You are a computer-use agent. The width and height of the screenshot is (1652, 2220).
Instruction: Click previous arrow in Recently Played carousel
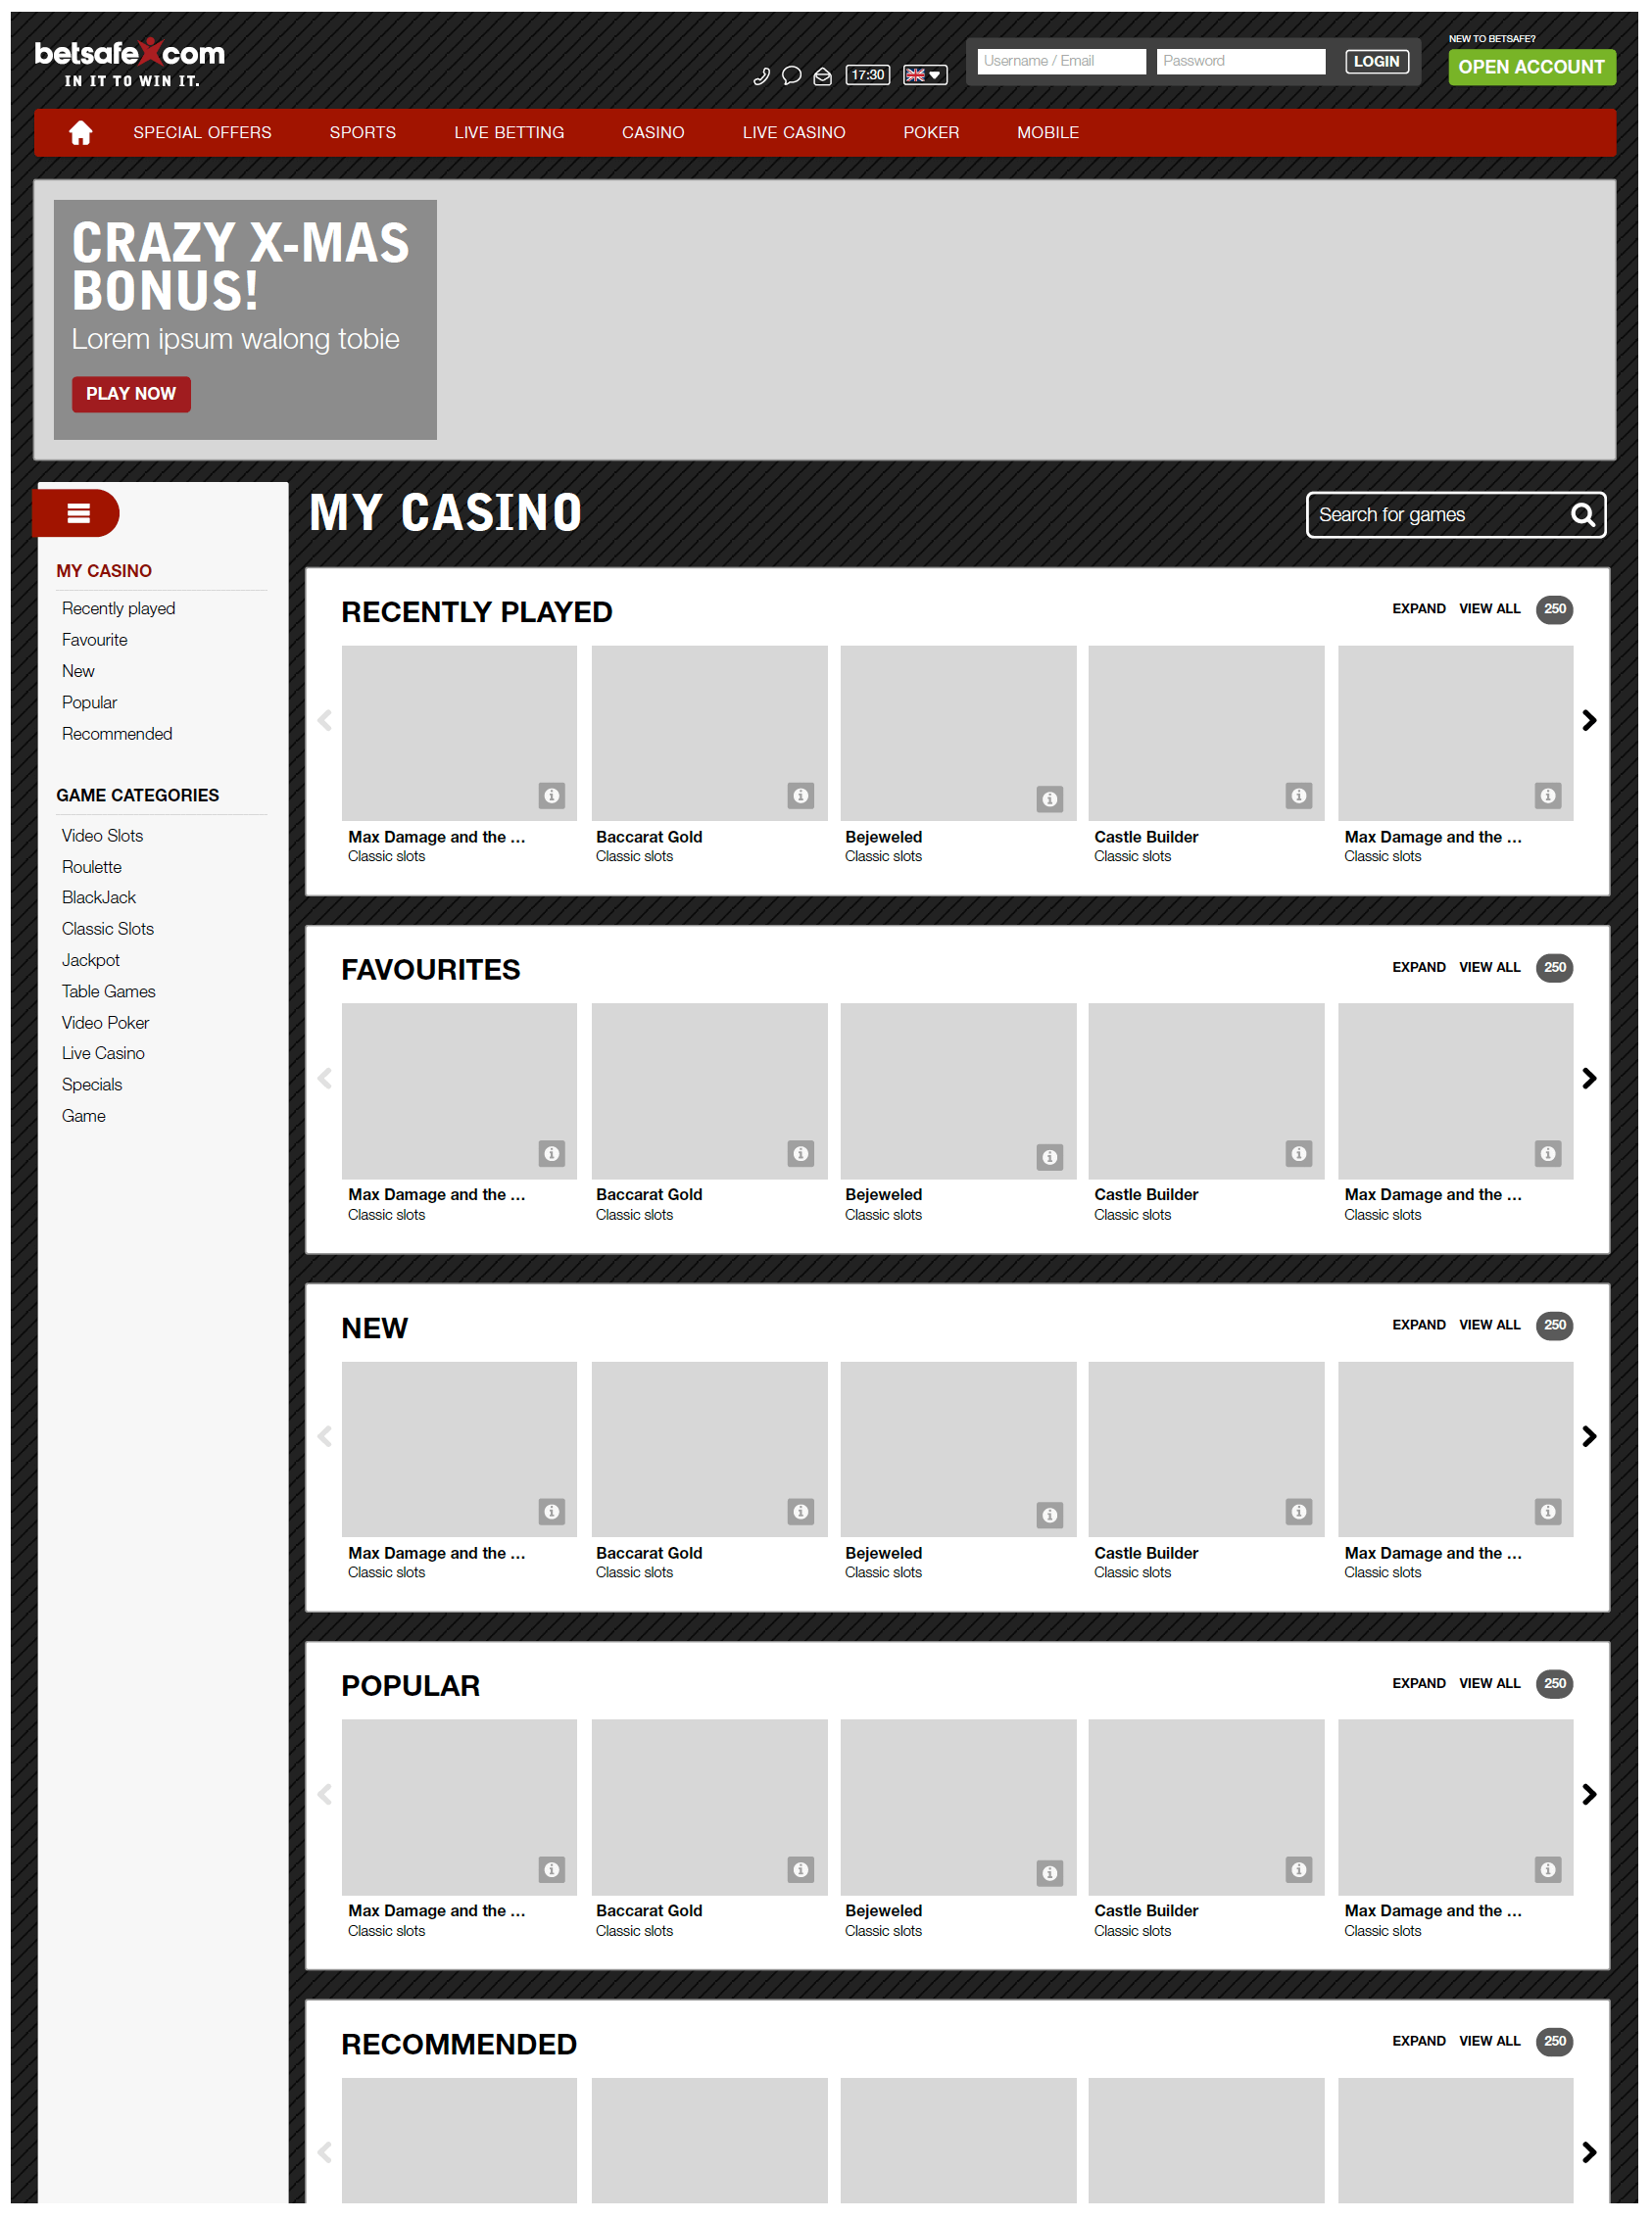point(325,721)
